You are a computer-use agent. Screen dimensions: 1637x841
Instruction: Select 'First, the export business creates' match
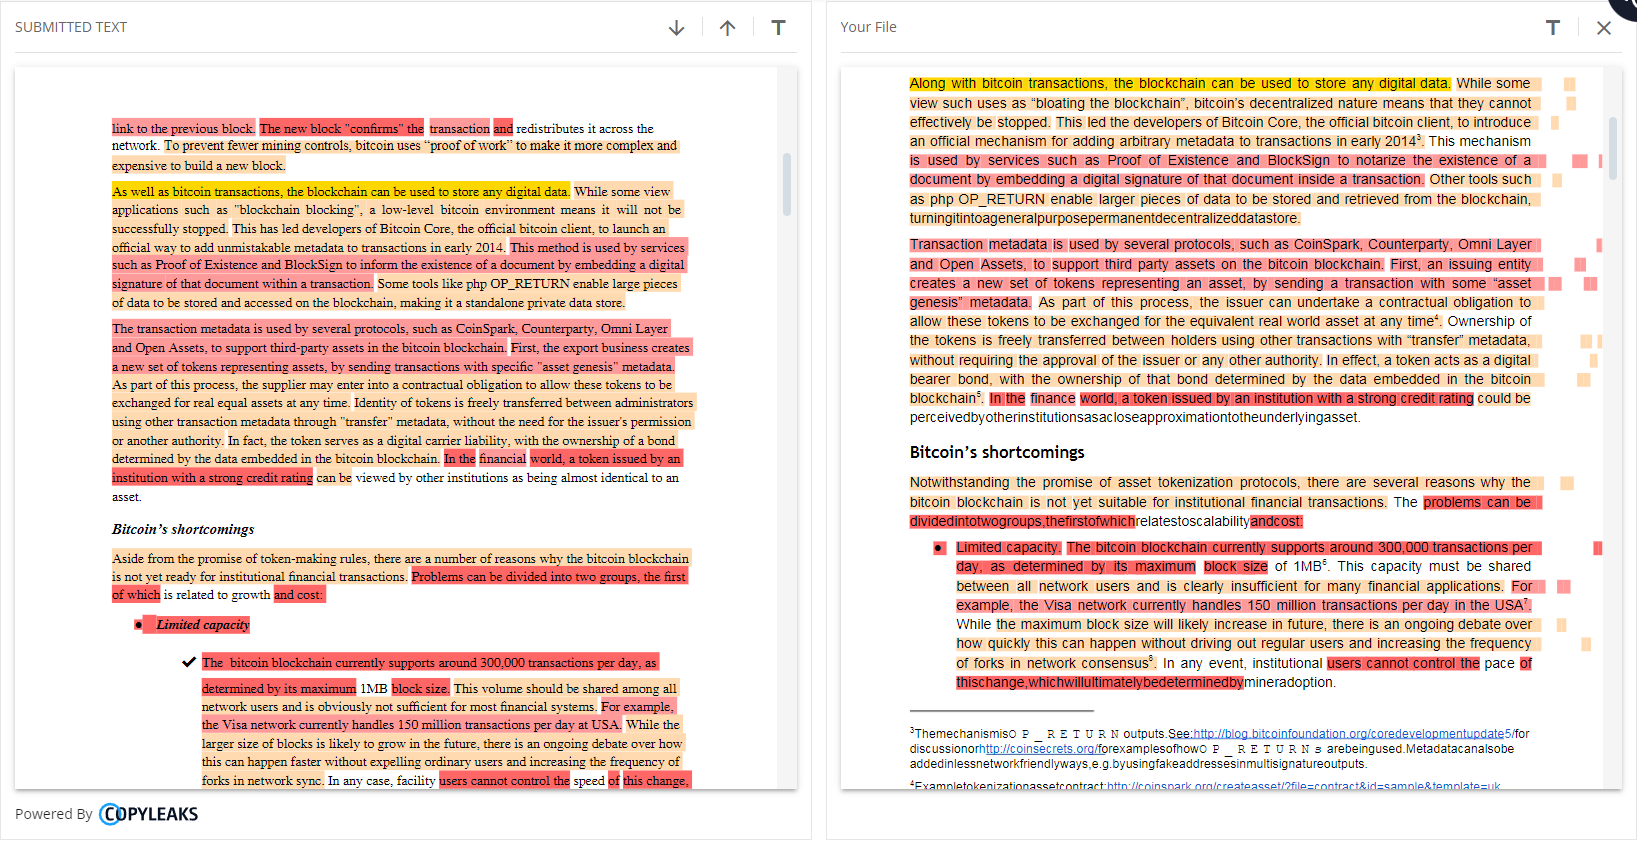tap(600, 348)
